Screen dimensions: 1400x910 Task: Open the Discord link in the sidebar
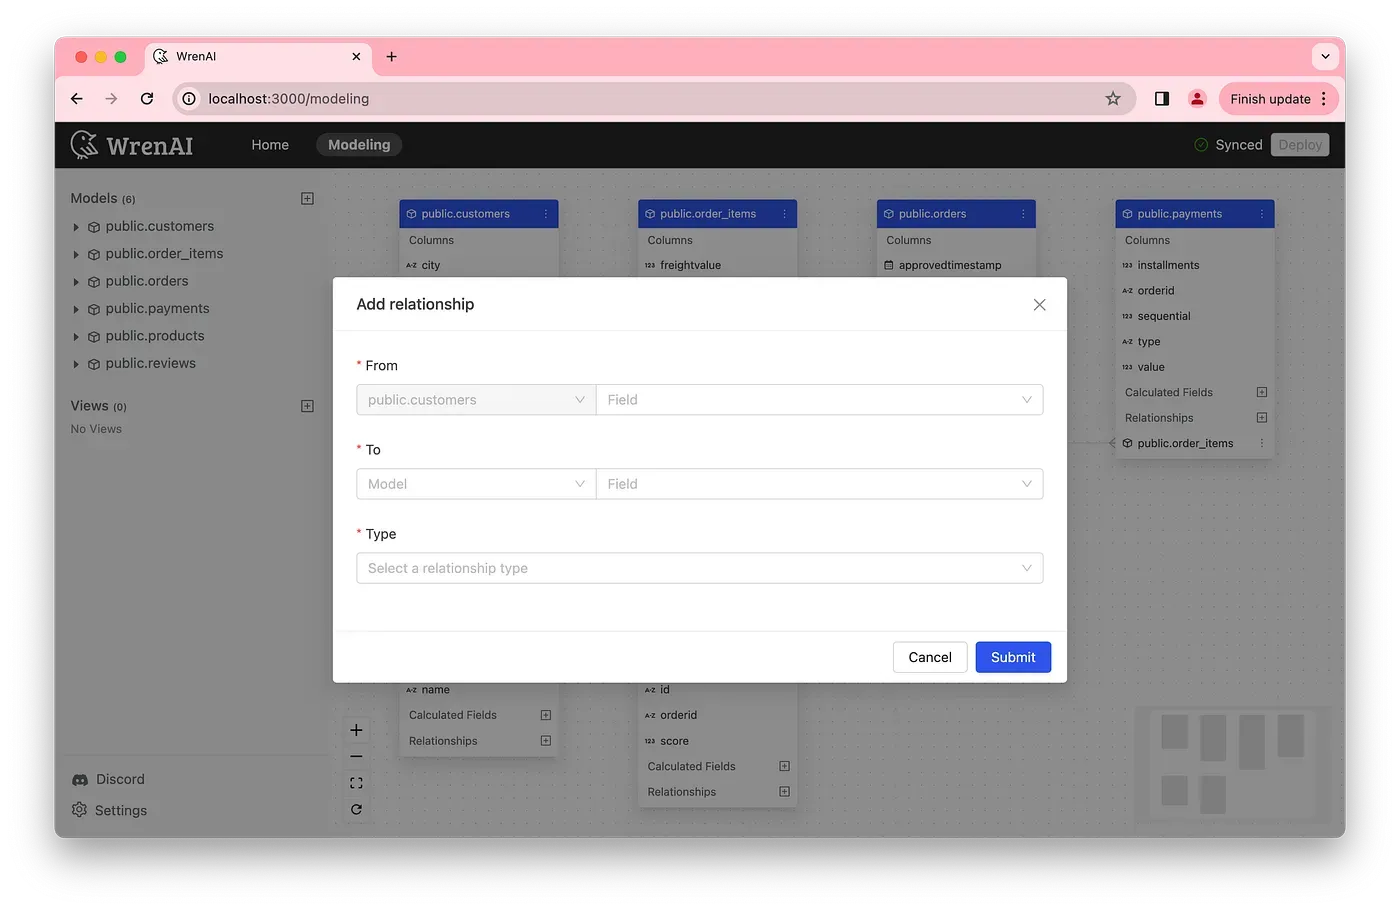(x=120, y=779)
